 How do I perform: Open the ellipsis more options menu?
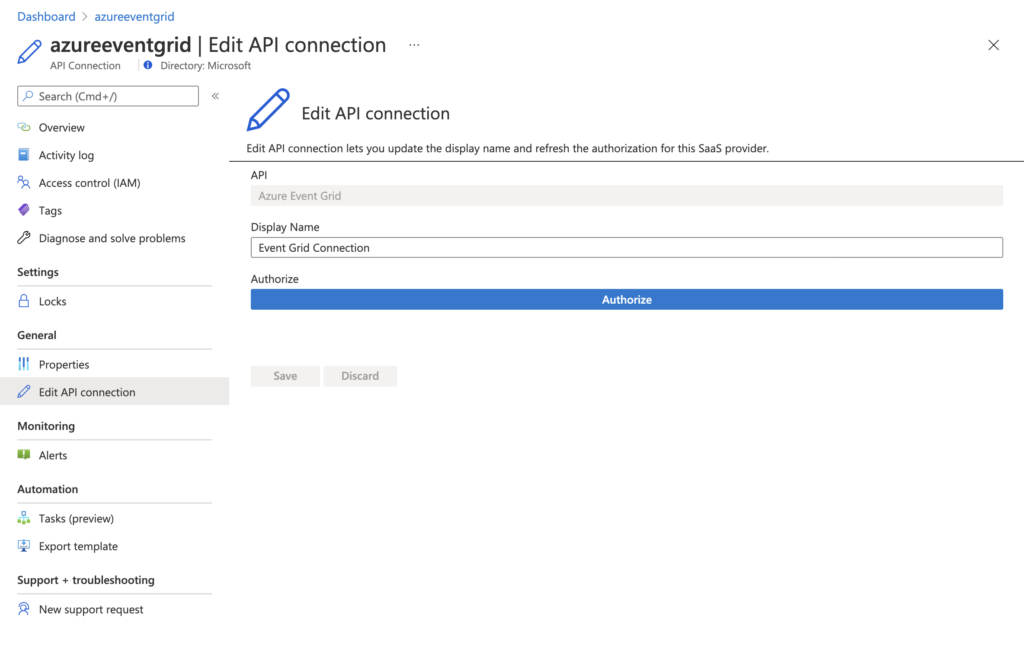(414, 45)
